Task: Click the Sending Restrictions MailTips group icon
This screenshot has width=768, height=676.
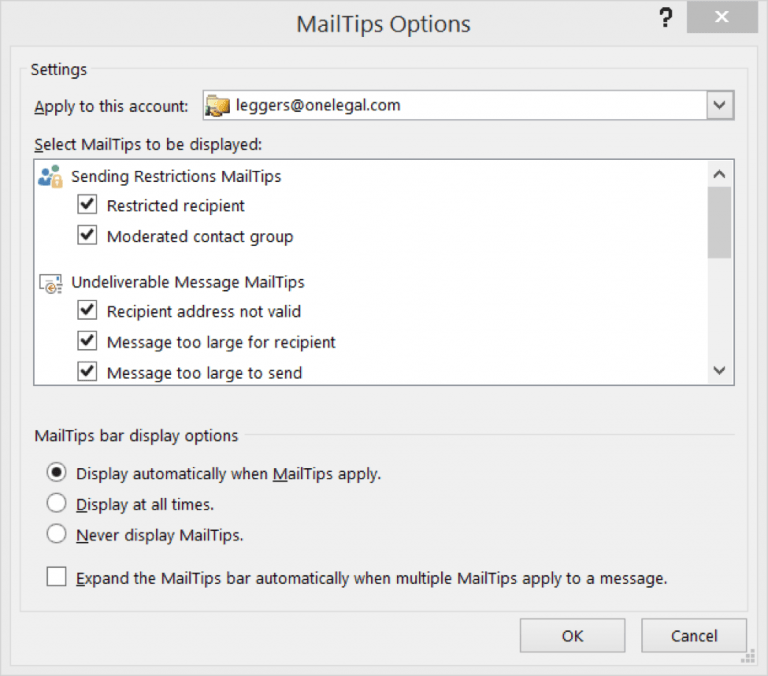Action: coord(50,177)
